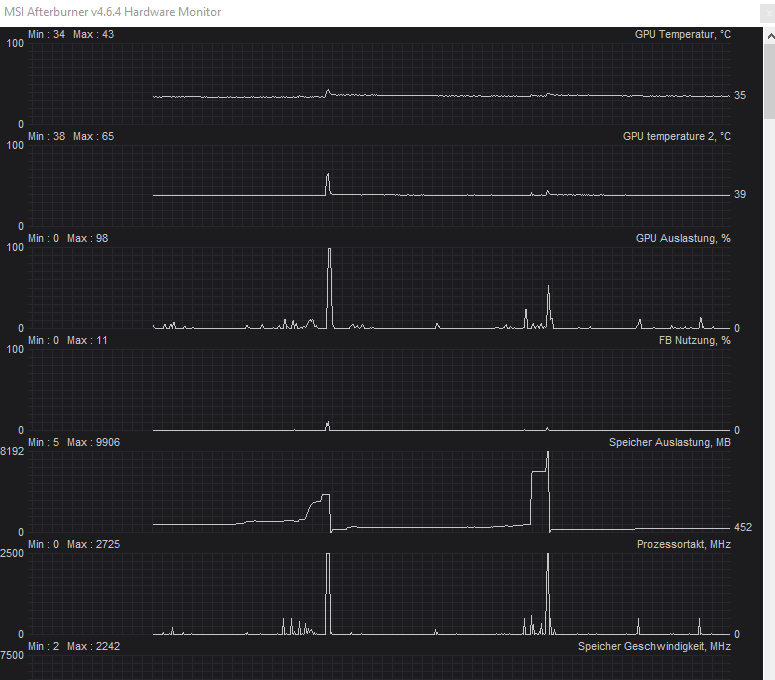This screenshot has width=775, height=680.
Task: Click the Speicher Auslastung, MB label
Action: [x=670, y=442]
